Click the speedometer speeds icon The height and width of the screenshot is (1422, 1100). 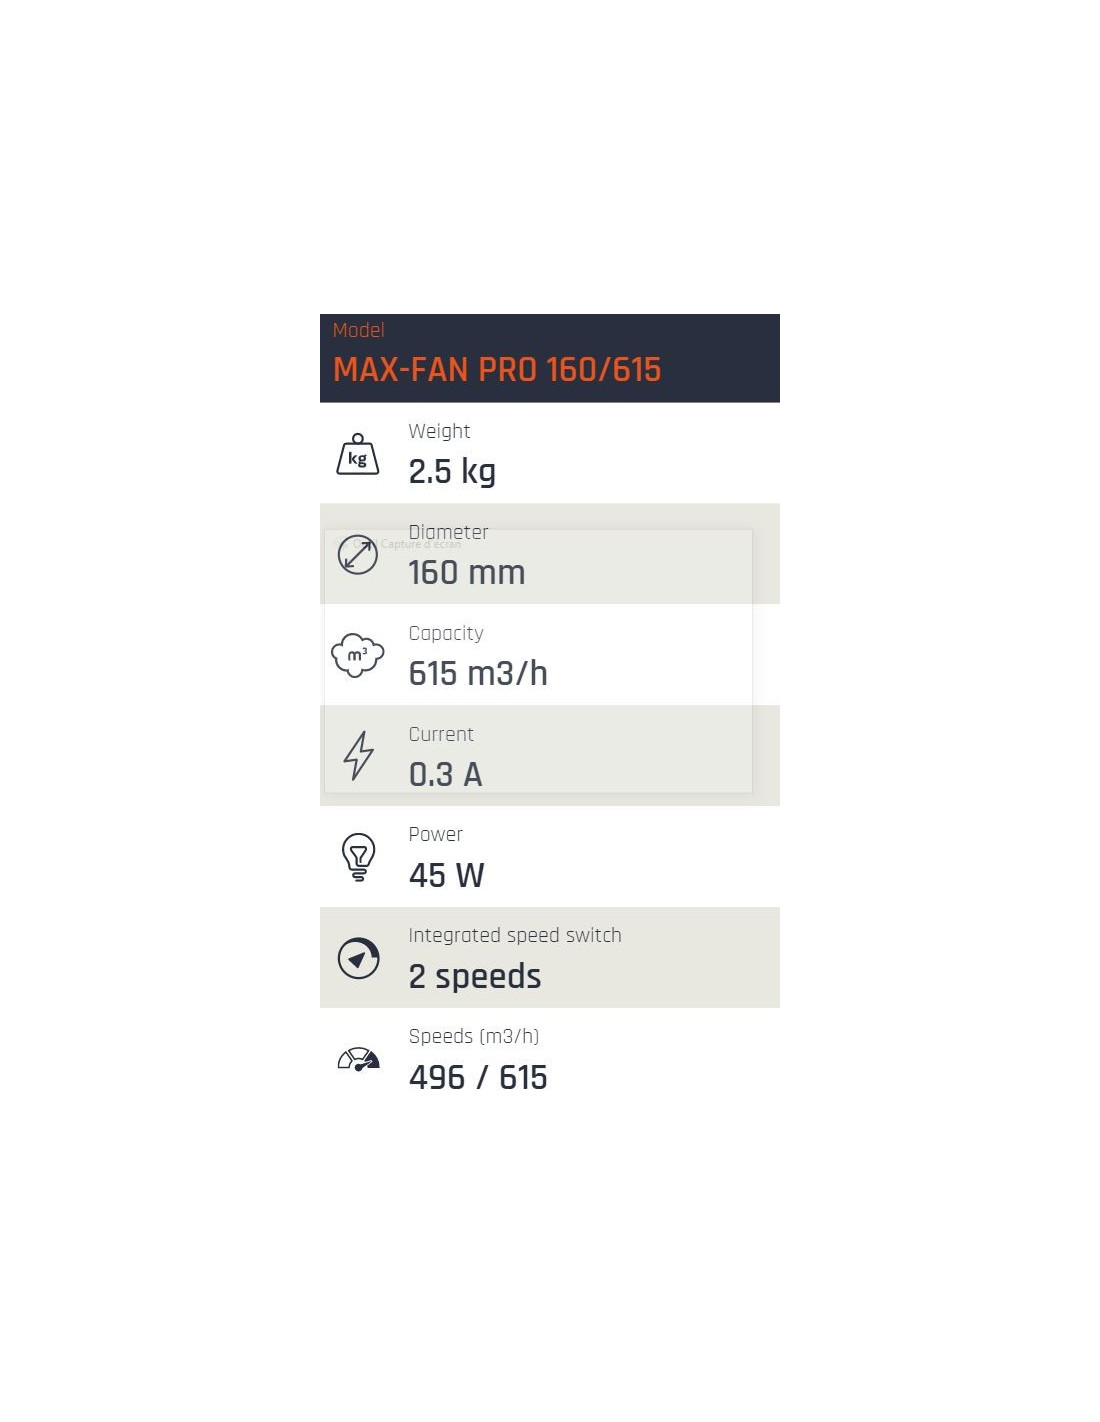[x=358, y=1060]
